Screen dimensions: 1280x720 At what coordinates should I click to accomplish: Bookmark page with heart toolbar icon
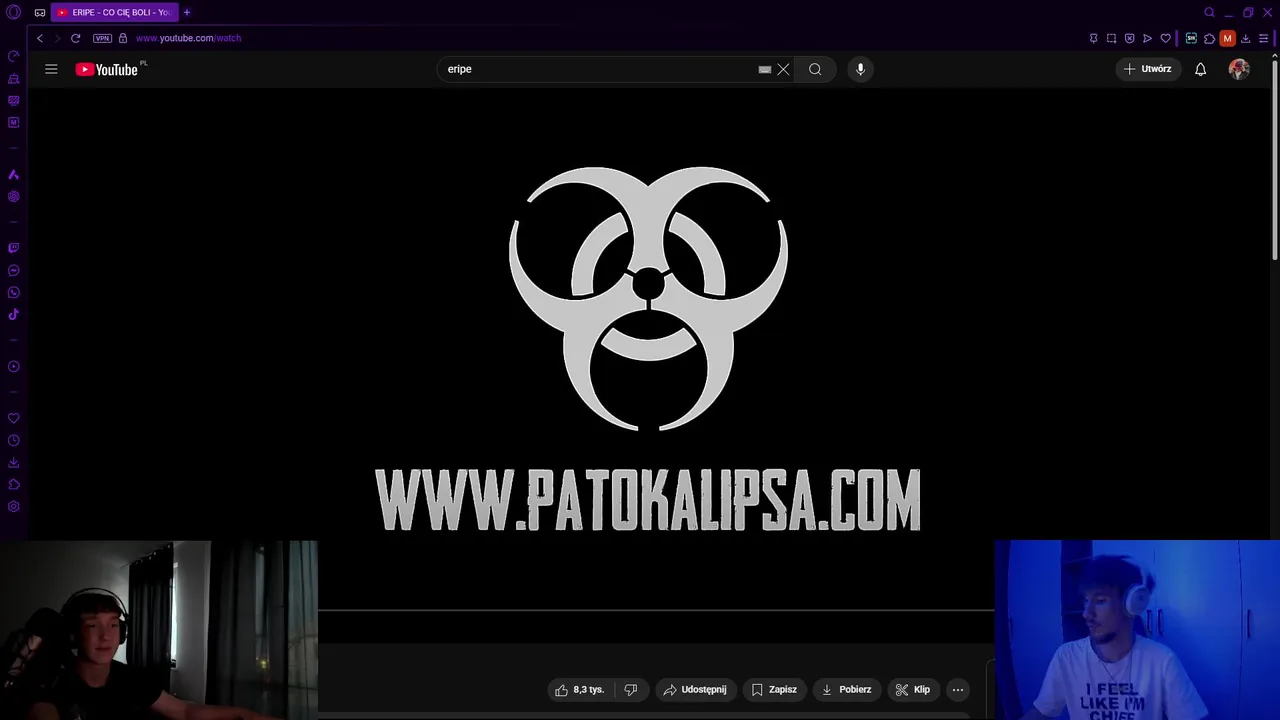coord(1165,38)
